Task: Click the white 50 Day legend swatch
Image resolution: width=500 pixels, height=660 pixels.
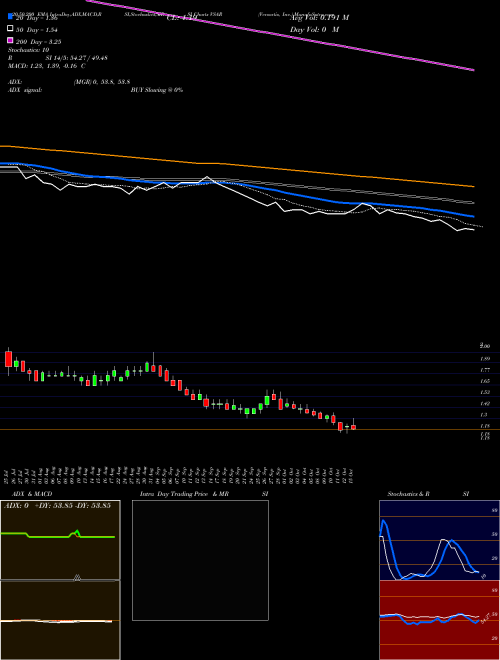Action: (10, 29)
